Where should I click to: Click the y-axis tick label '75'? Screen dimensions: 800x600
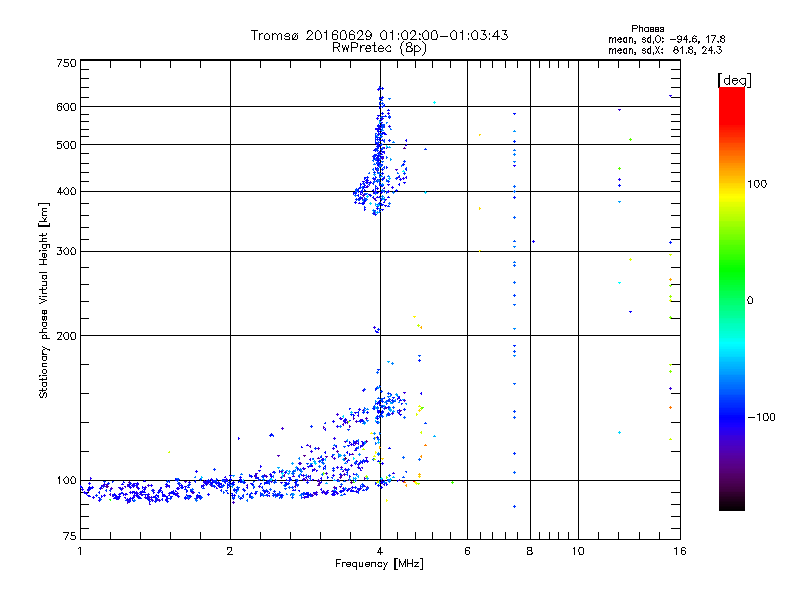coord(70,536)
